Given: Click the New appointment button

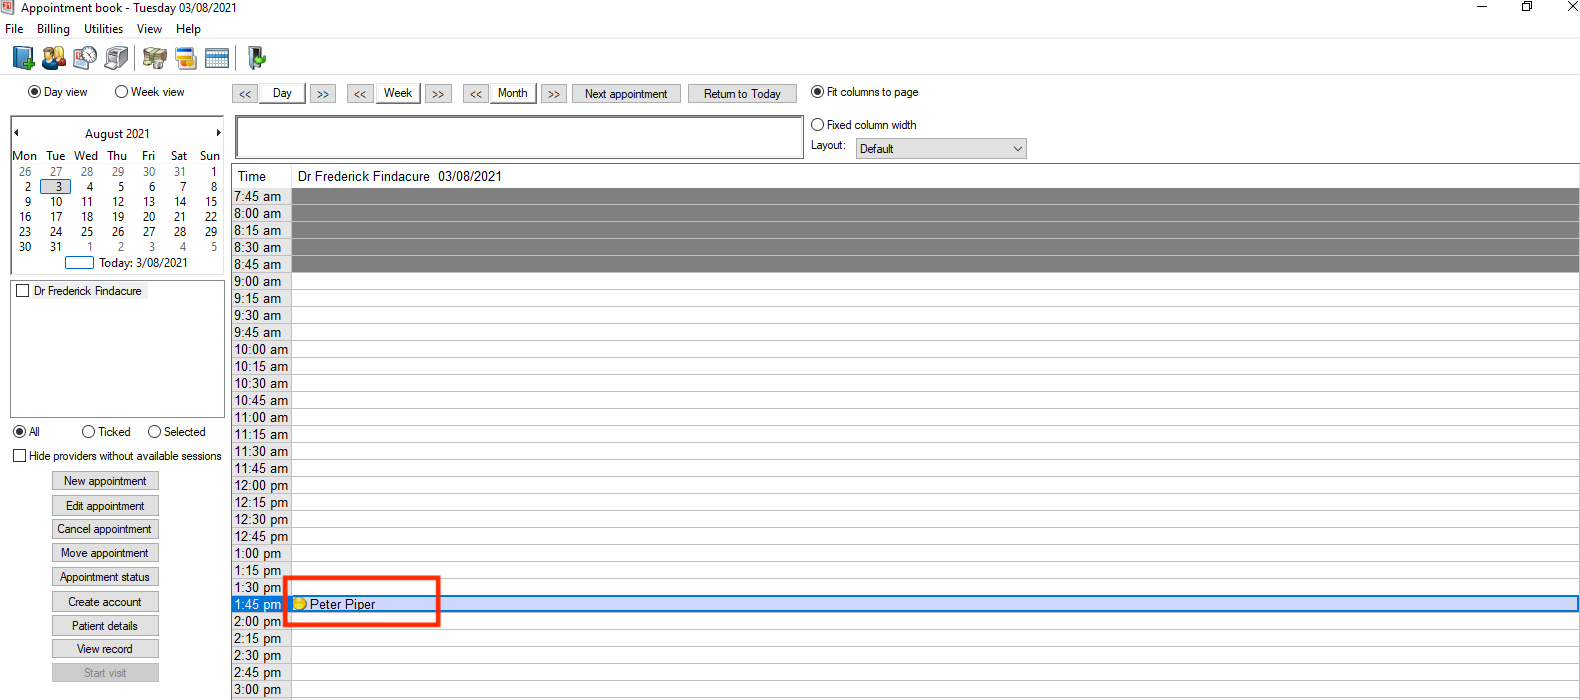Looking at the screenshot, I should [x=105, y=481].
